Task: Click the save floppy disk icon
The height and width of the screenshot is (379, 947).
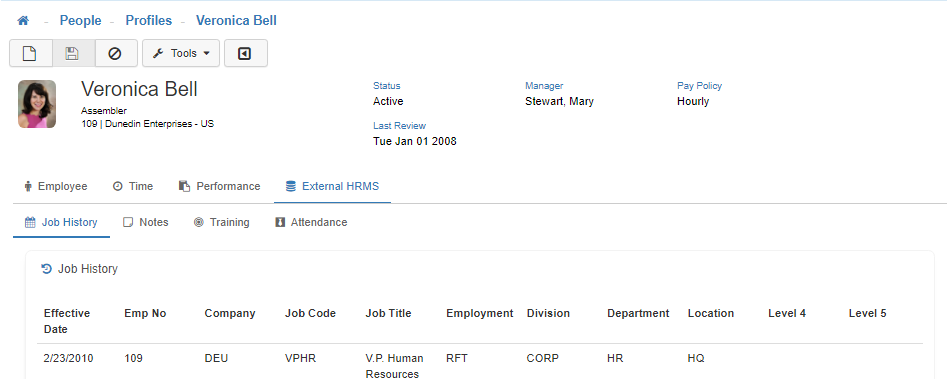Action: coord(73,53)
